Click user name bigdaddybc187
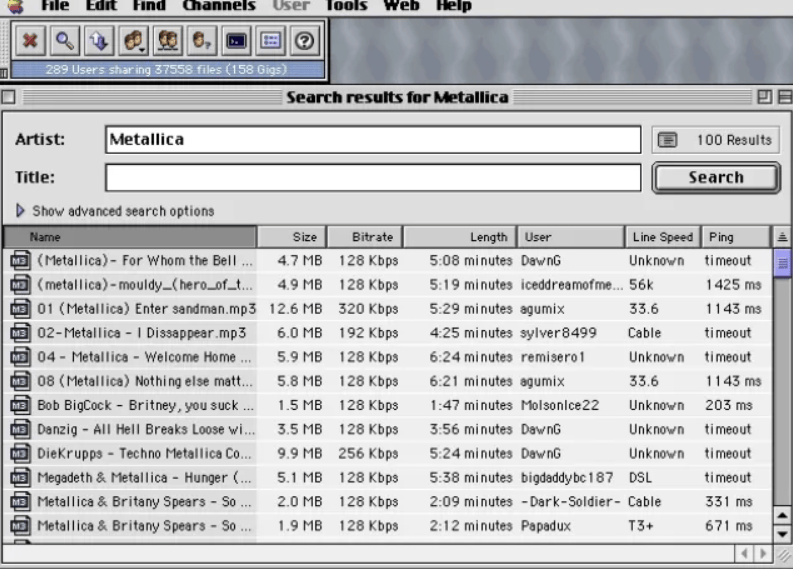Viewport: 793px width, 569px height. [x=567, y=477]
